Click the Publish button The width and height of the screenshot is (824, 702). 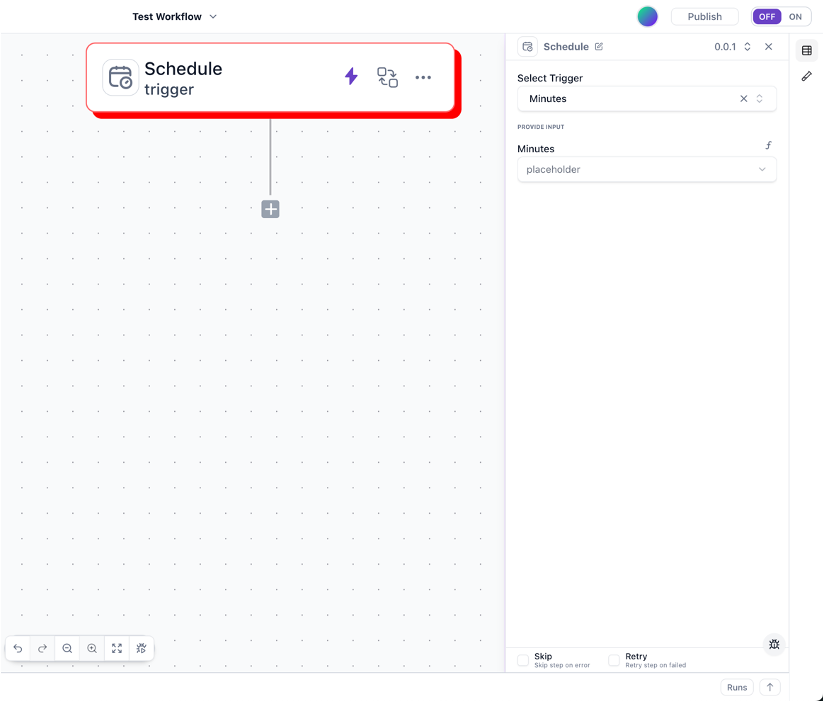coord(705,17)
